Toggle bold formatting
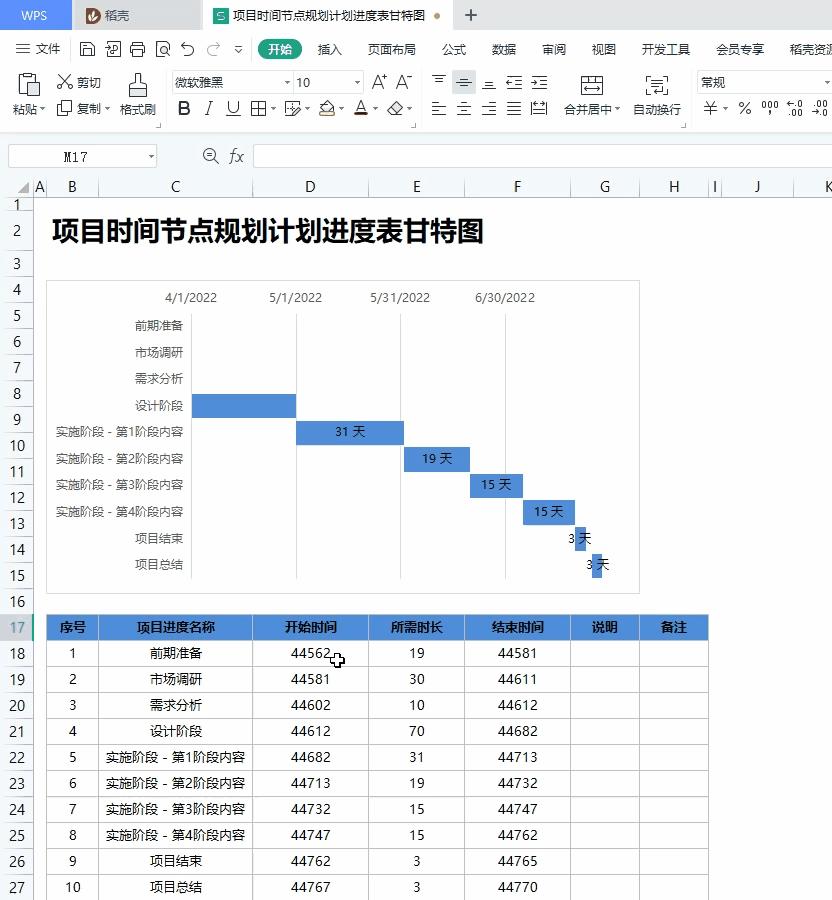The height and width of the screenshot is (900, 832). [x=182, y=110]
